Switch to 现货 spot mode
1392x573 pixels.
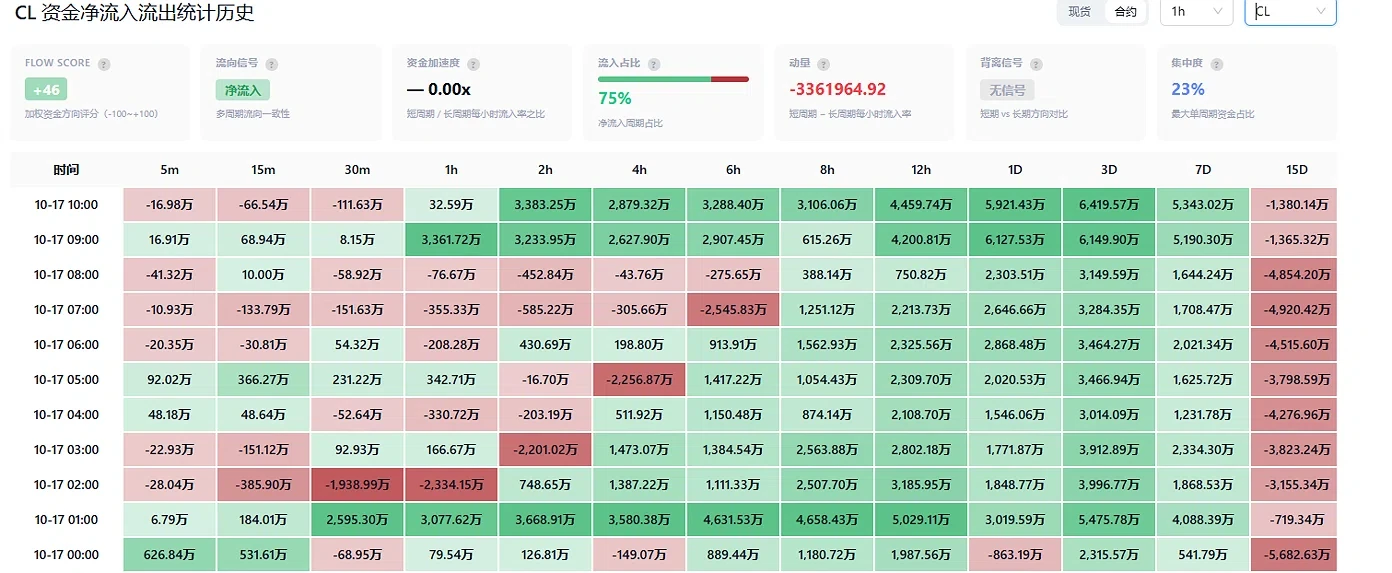tap(1080, 12)
